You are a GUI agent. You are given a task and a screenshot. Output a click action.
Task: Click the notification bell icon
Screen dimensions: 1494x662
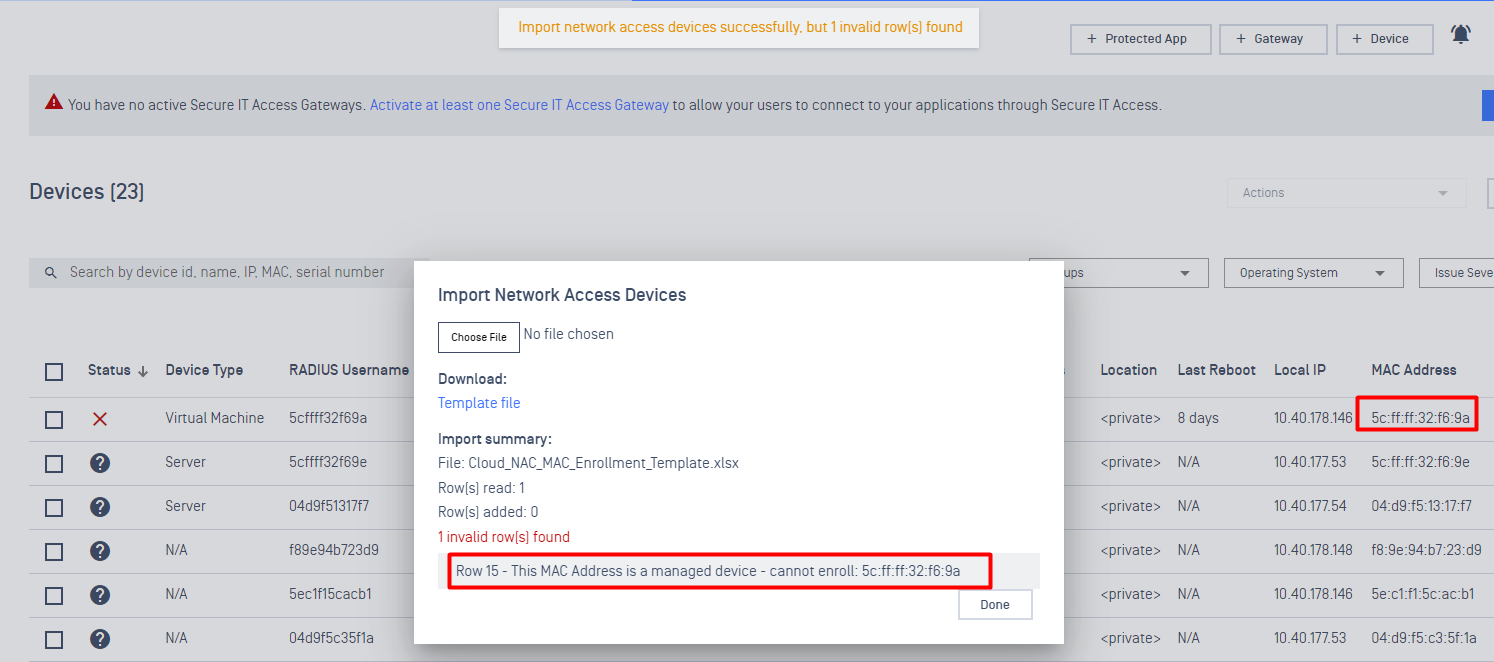click(1461, 35)
